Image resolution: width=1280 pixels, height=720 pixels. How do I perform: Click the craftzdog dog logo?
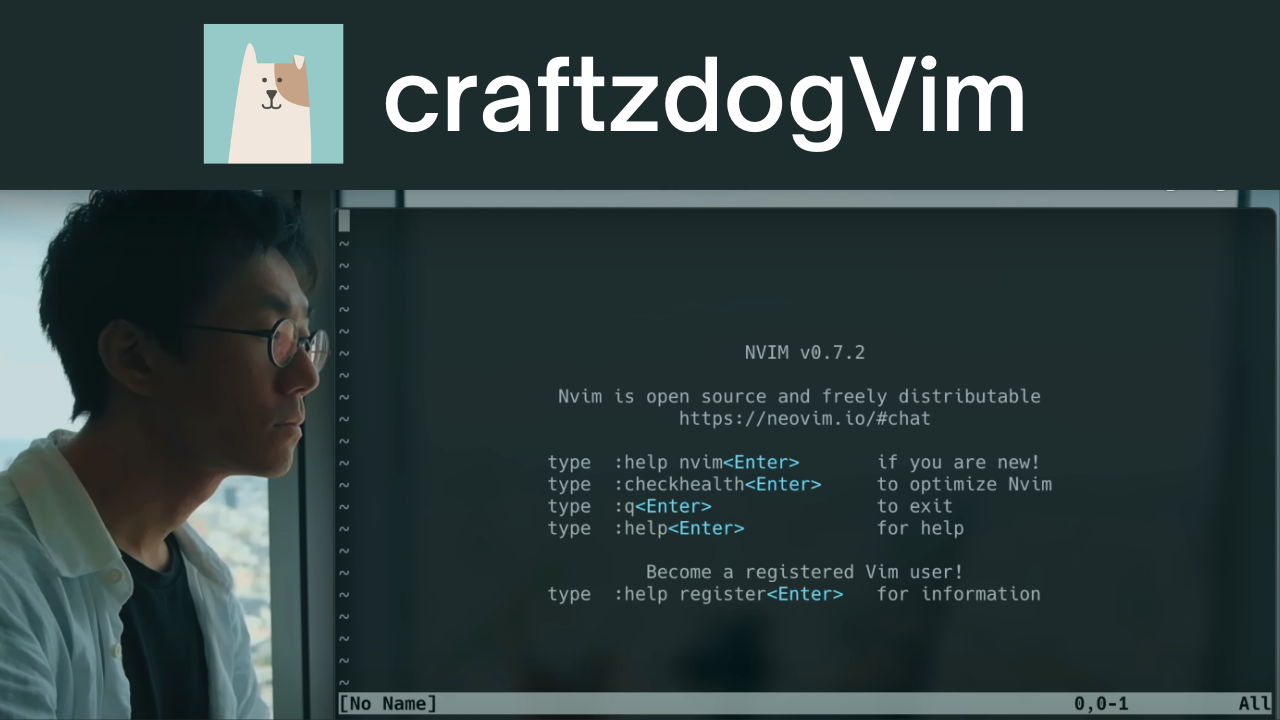click(273, 94)
